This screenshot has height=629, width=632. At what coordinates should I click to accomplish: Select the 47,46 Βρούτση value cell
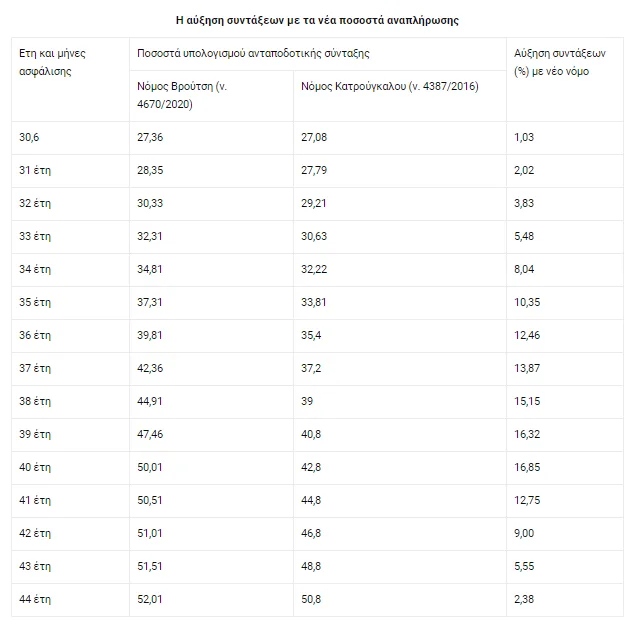(150, 433)
